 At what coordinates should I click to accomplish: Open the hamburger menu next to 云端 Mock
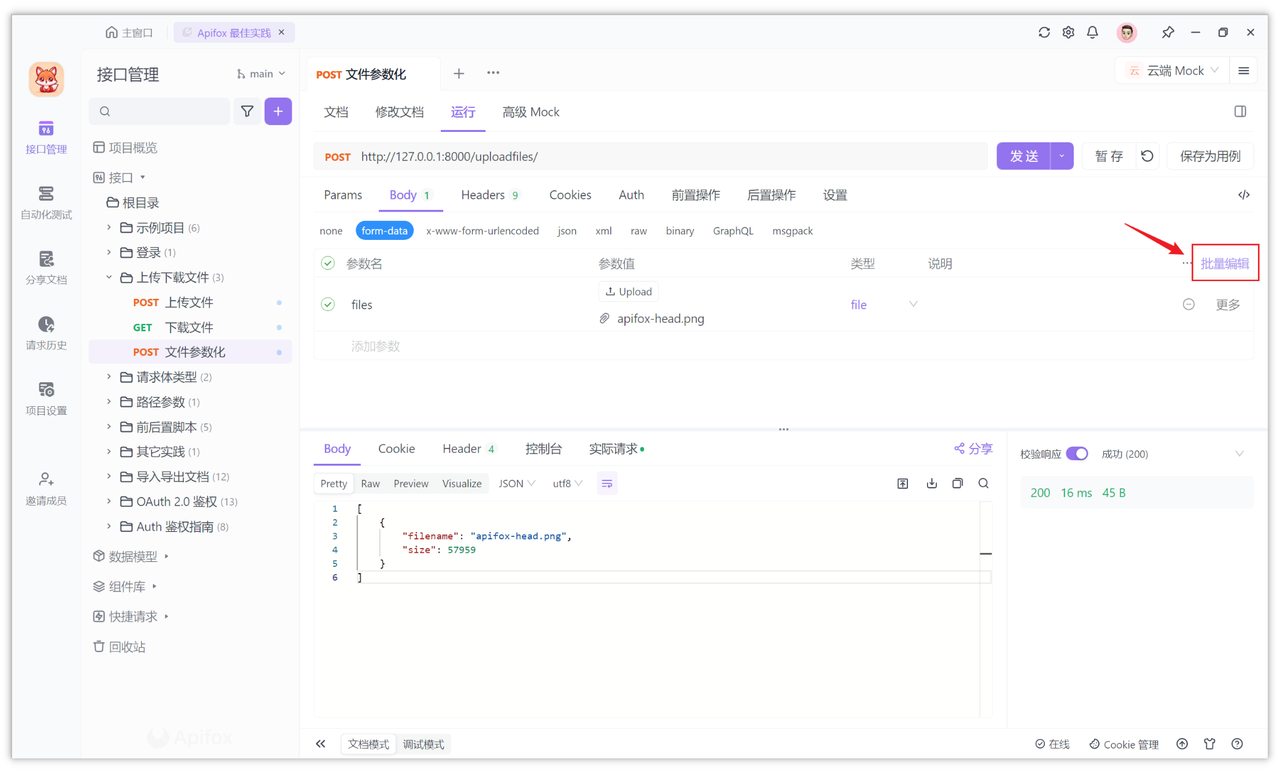[x=1244, y=71]
